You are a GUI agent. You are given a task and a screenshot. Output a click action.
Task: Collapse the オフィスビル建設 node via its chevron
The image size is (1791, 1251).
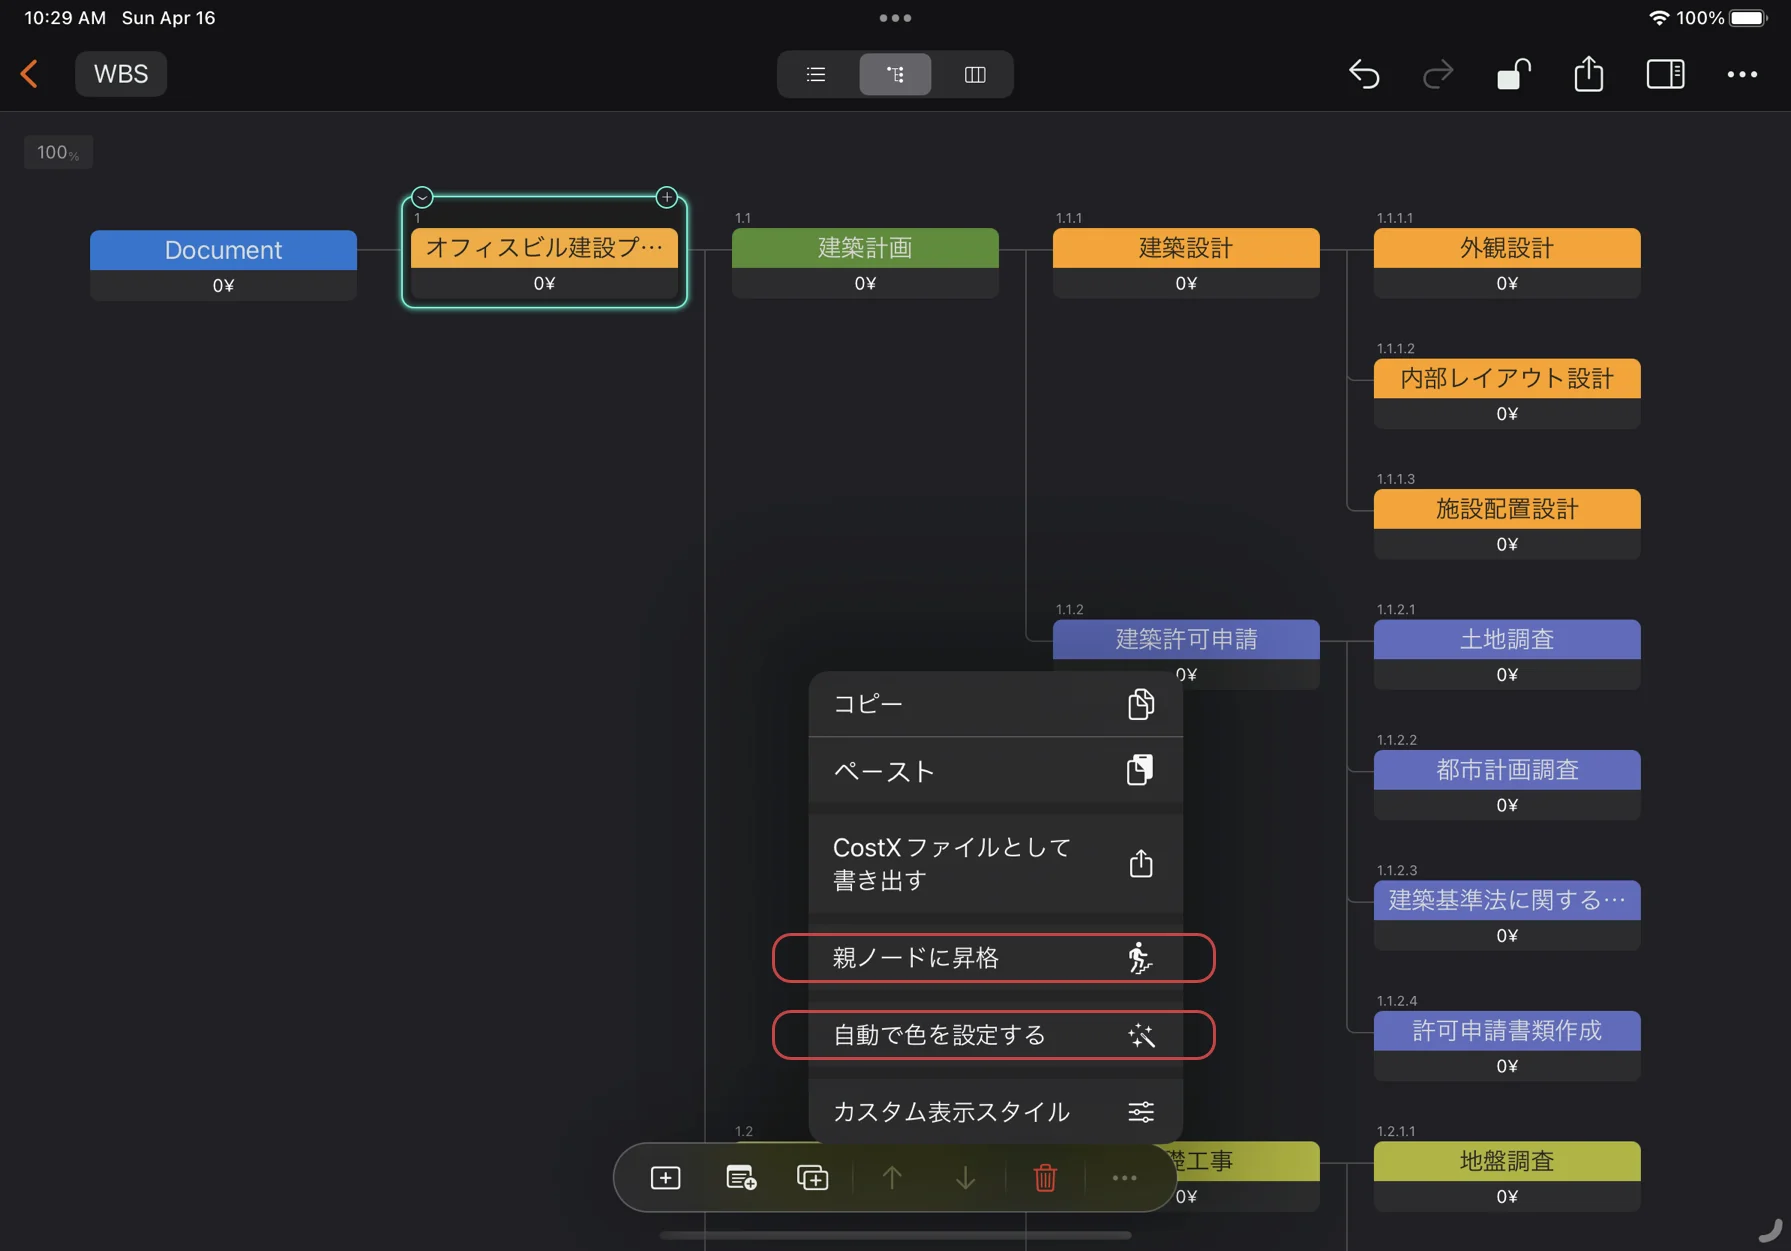click(422, 196)
